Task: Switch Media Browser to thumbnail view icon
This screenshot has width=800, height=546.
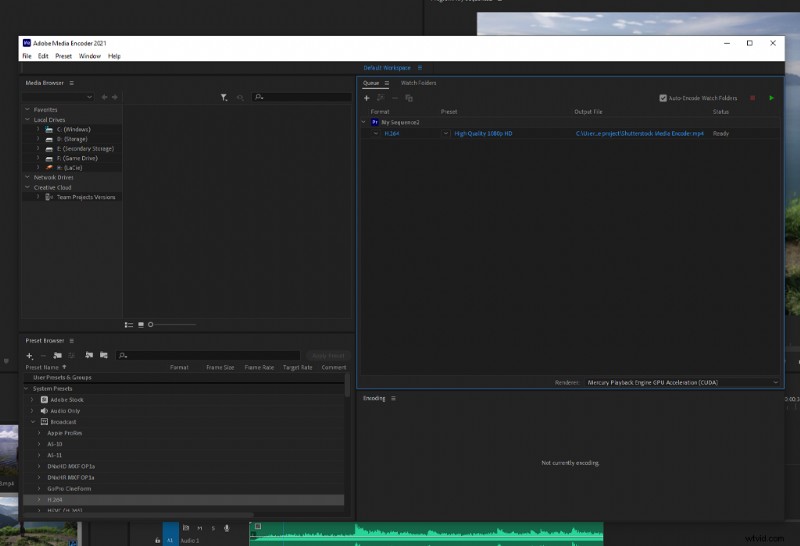Action: tap(141, 325)
